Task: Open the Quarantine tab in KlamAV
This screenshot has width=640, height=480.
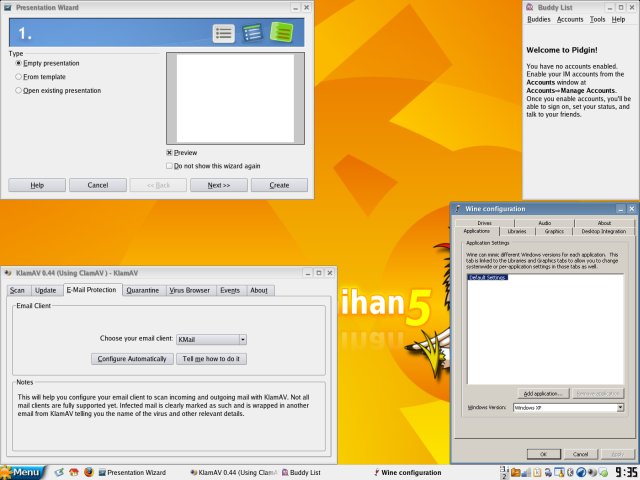Action: (x=142, y=290)
